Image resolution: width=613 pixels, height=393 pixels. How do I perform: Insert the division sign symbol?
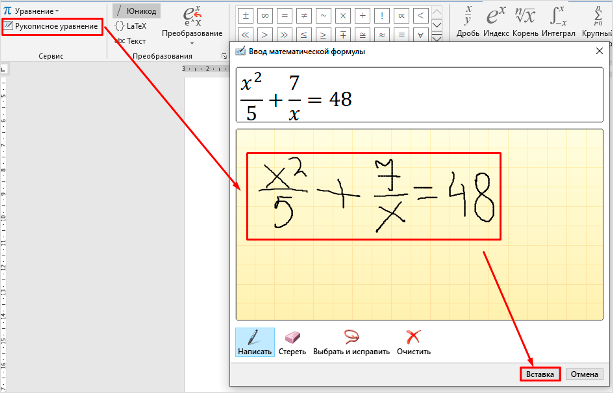point(362,16)
